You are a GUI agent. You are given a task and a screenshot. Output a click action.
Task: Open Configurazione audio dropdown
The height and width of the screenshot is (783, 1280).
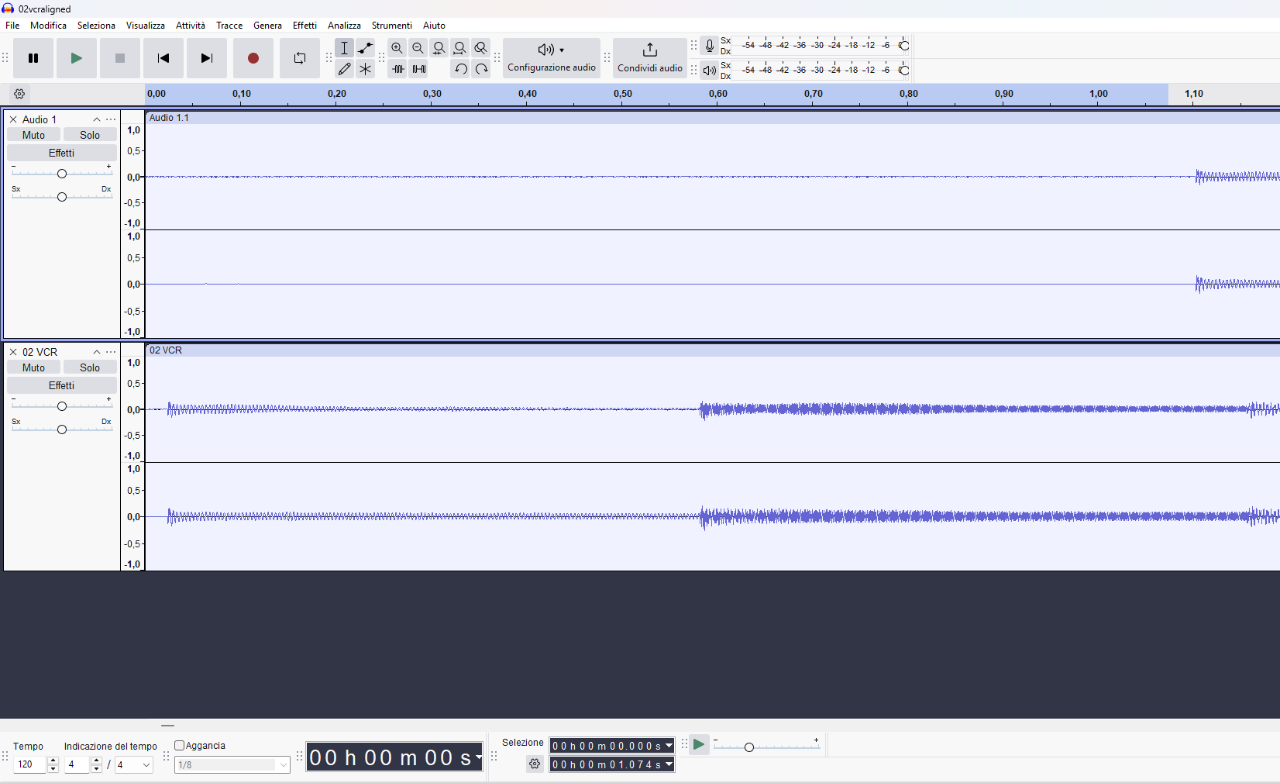point(551,58)
